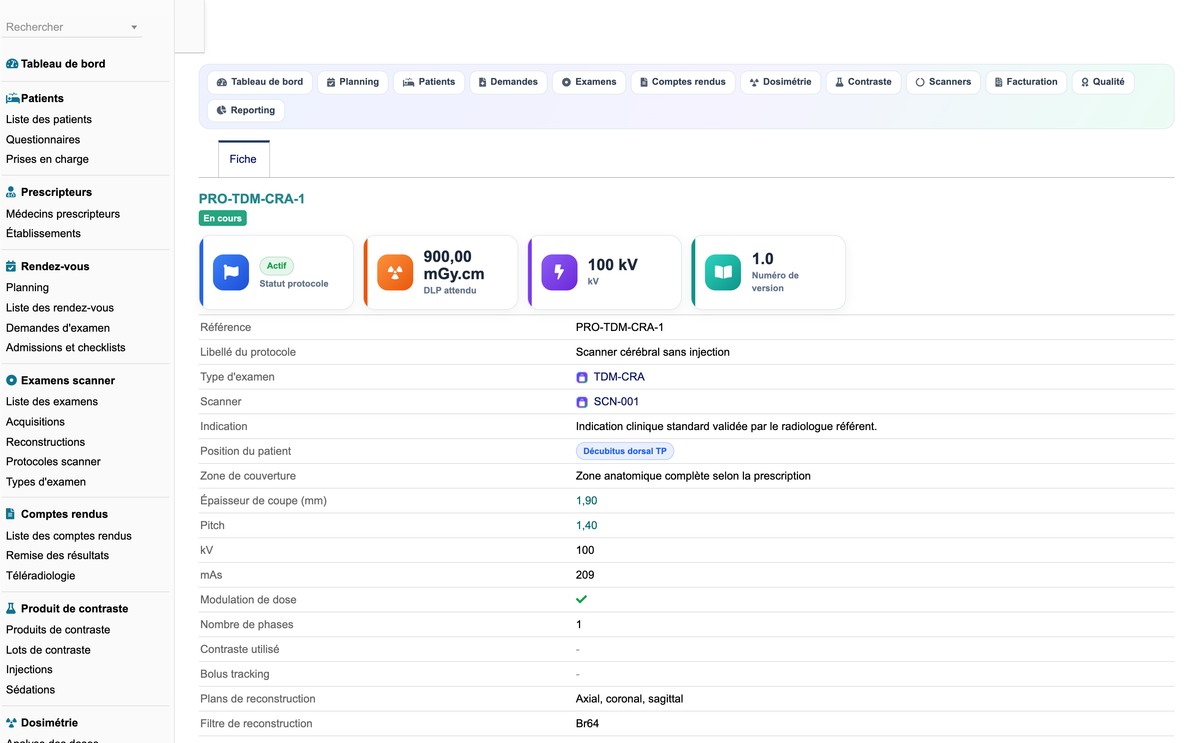The width and height of the screenshot is (1200, 743).
Task: Open Liste des examens in sidebar
Action: coord(52,402)
